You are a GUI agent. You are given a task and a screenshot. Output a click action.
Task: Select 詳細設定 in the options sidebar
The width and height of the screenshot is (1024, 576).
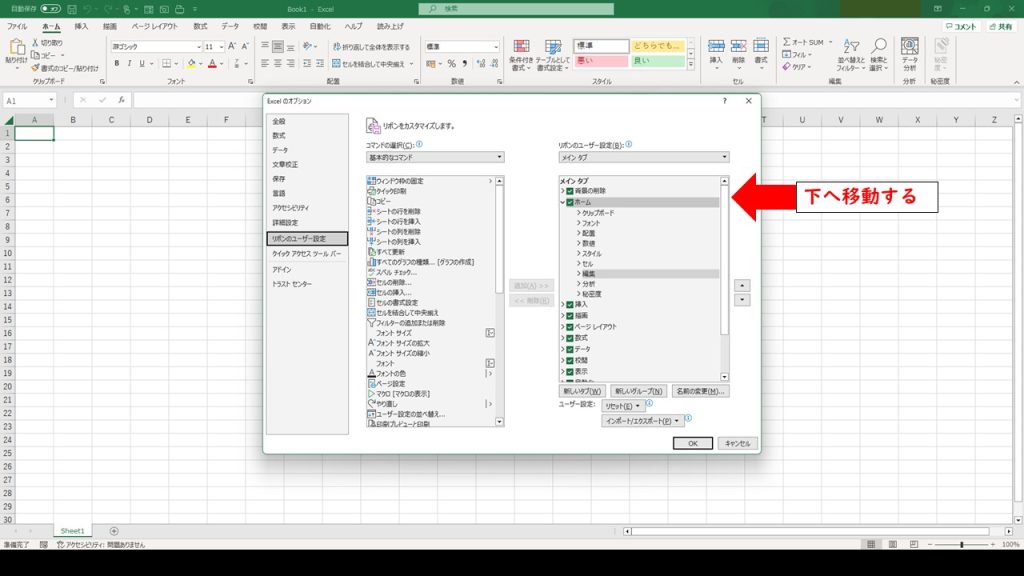(285, 222)
